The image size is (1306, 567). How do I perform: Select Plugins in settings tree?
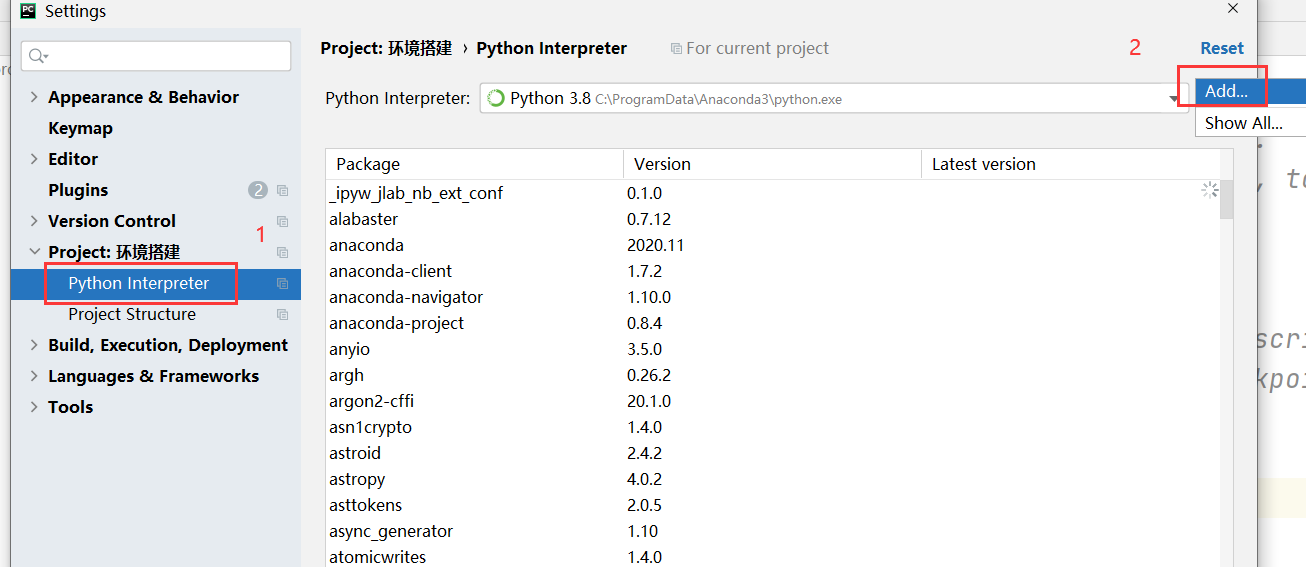click(78, 190)
